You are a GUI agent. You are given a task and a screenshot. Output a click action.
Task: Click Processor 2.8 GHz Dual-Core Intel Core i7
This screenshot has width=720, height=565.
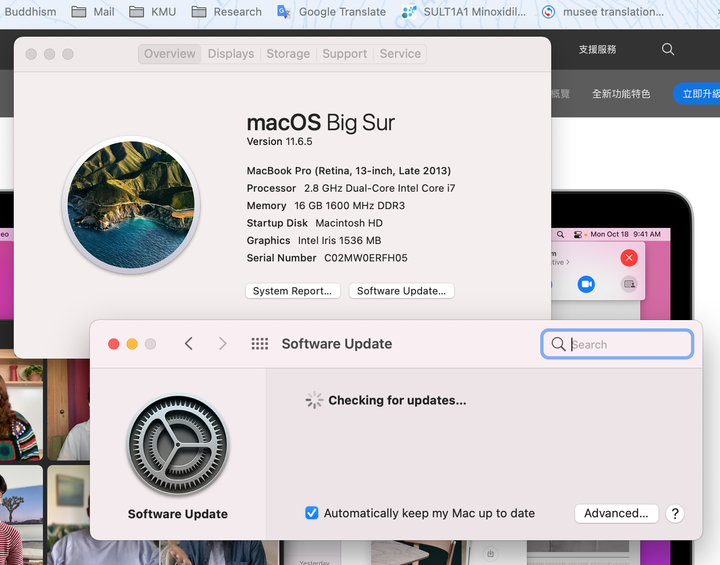[x=351, y=188]
